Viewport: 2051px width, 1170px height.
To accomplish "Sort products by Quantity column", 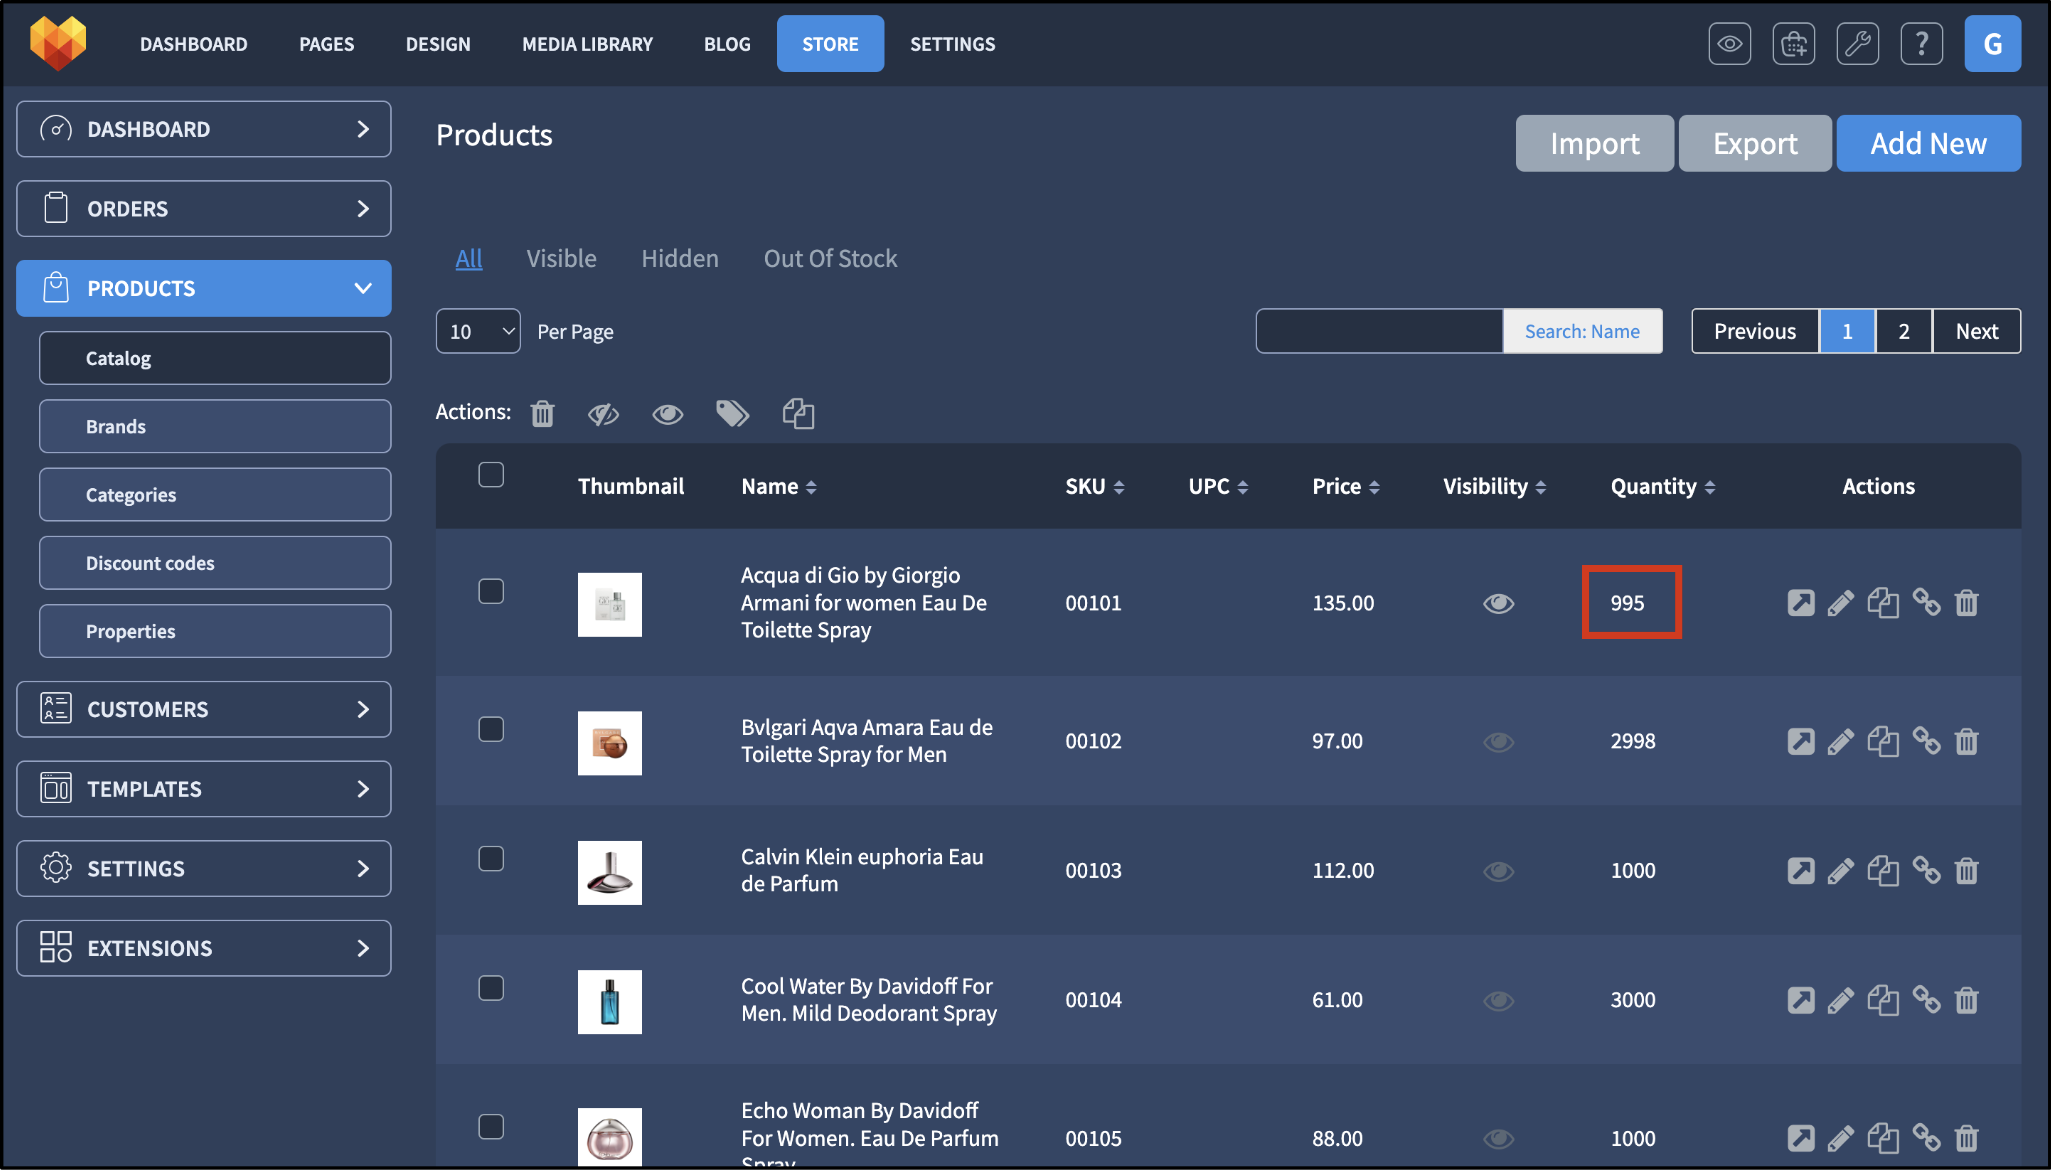I will 1662,487.
